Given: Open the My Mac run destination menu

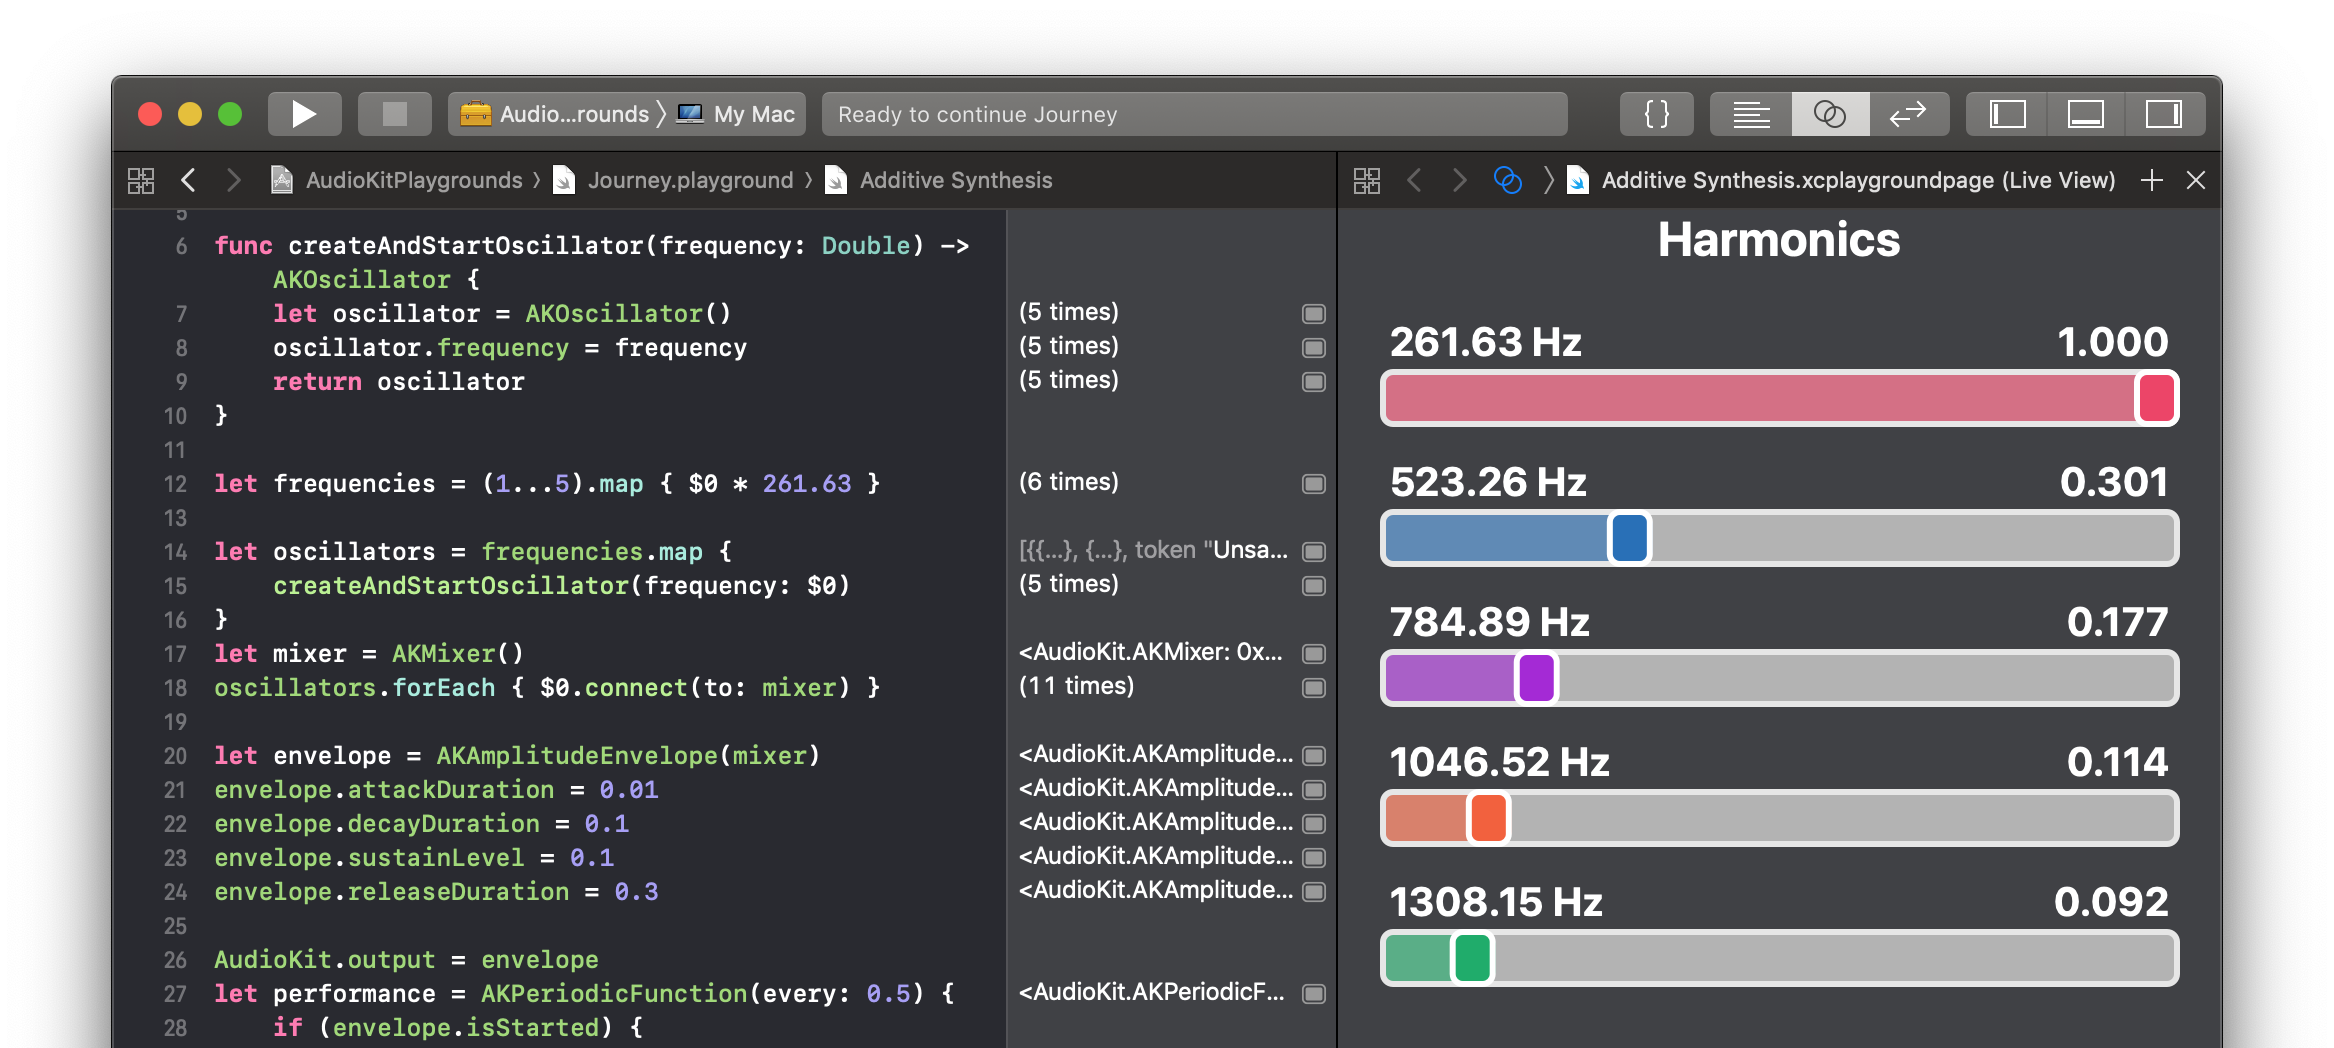Looking at the screenshot, I should pos(737,113).
